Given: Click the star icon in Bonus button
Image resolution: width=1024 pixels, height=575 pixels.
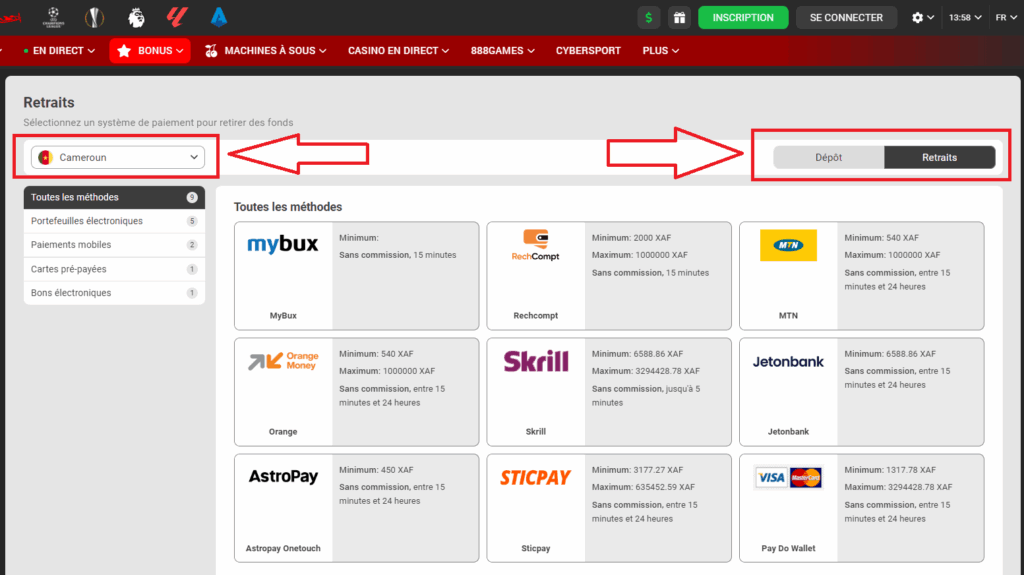Looking at the screenshot, I should (124, 50).
